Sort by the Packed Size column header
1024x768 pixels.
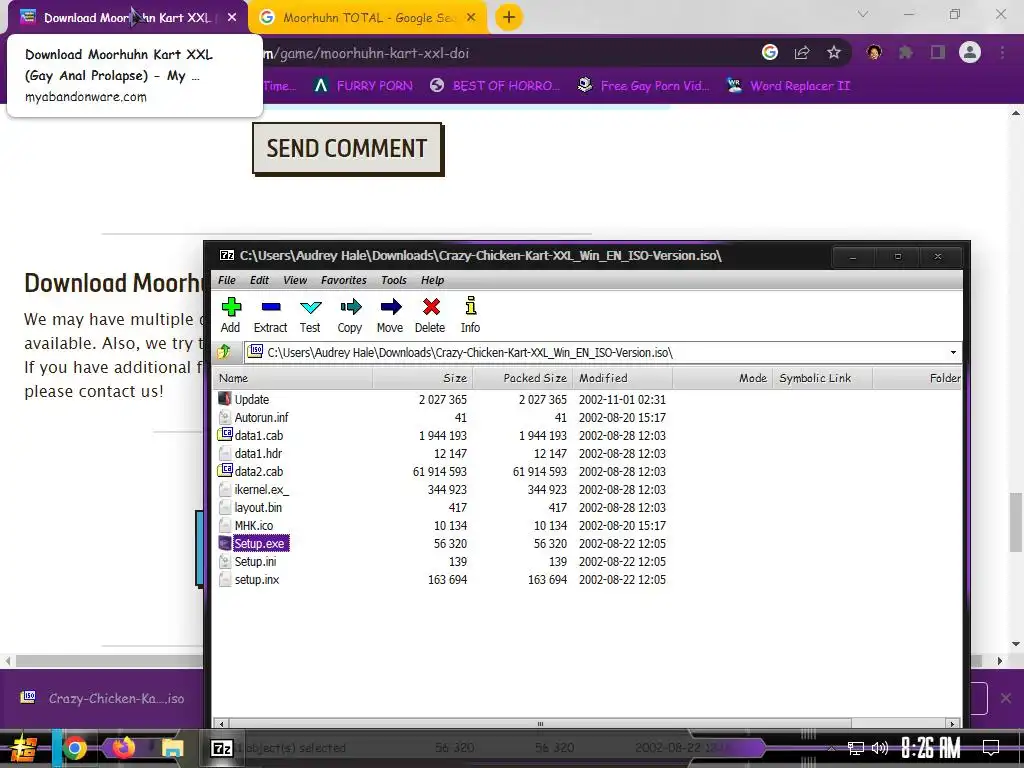coord(522,378)
